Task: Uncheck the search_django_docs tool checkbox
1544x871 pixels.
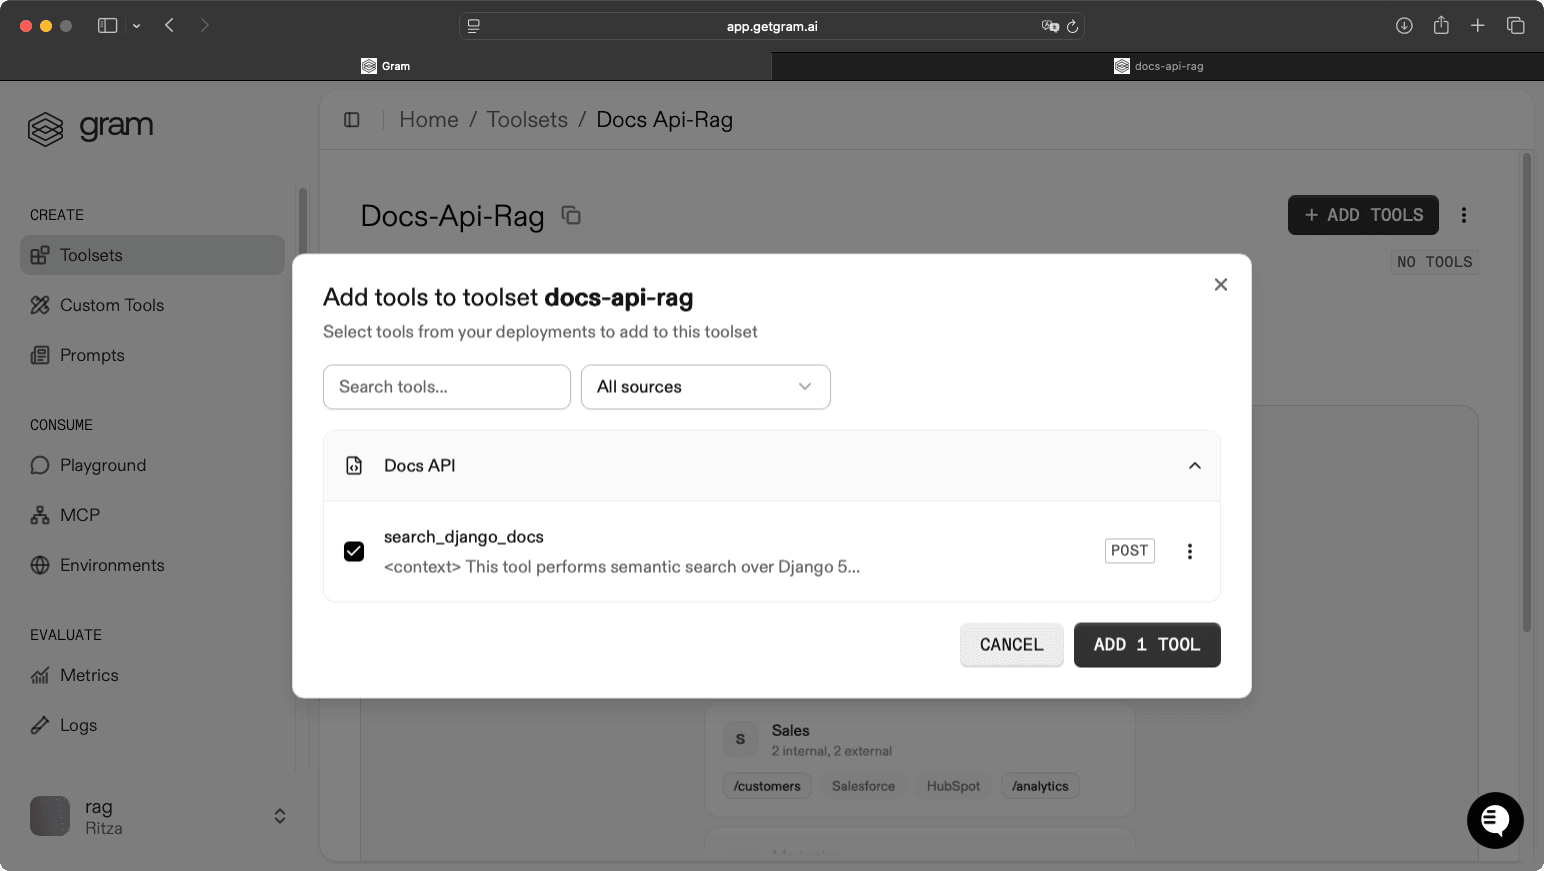Action: [354, 551]
